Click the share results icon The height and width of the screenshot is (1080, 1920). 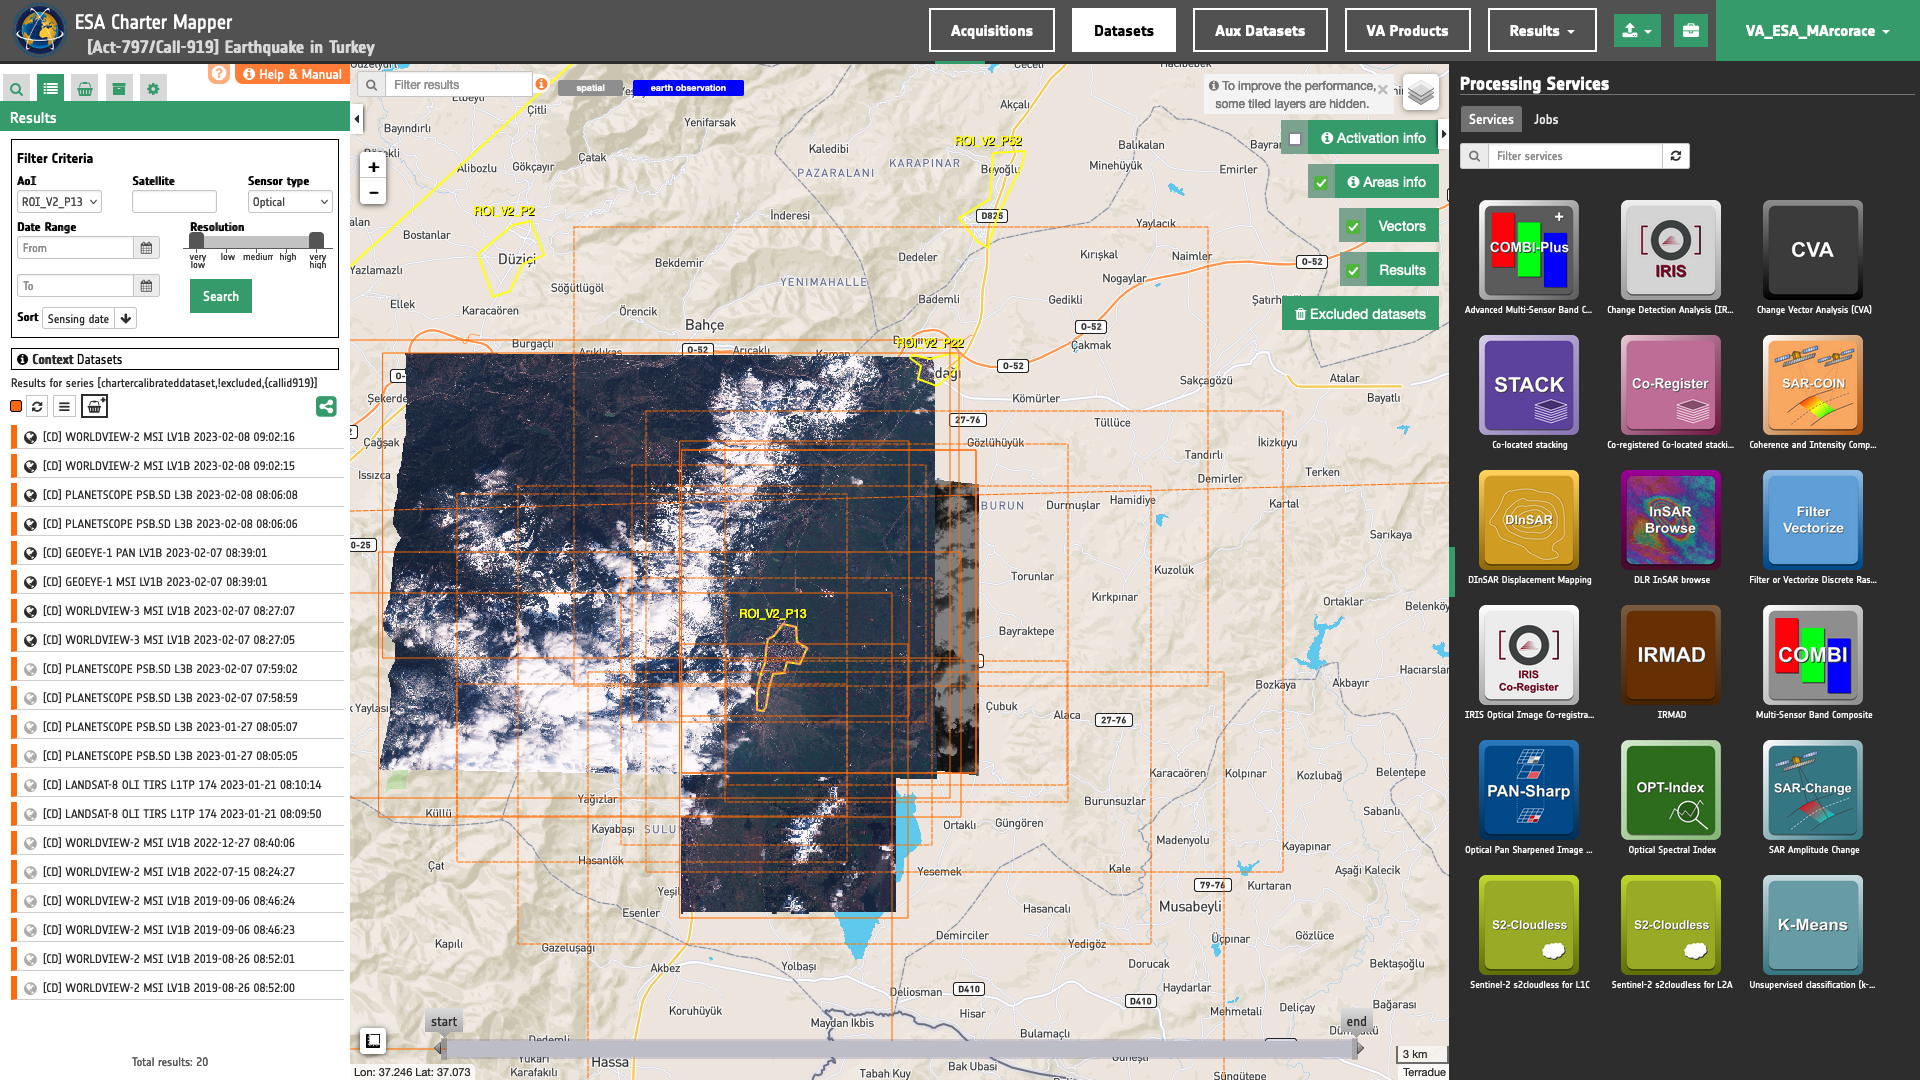coord(326,406)
